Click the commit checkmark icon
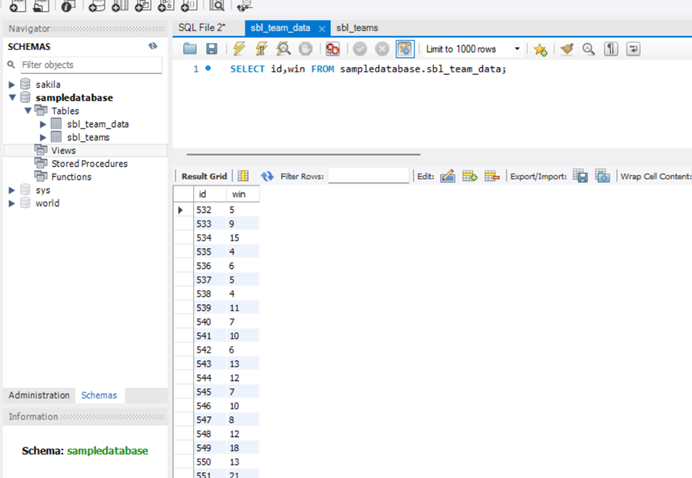Viewport: 692px width, 478px height. 360,49
